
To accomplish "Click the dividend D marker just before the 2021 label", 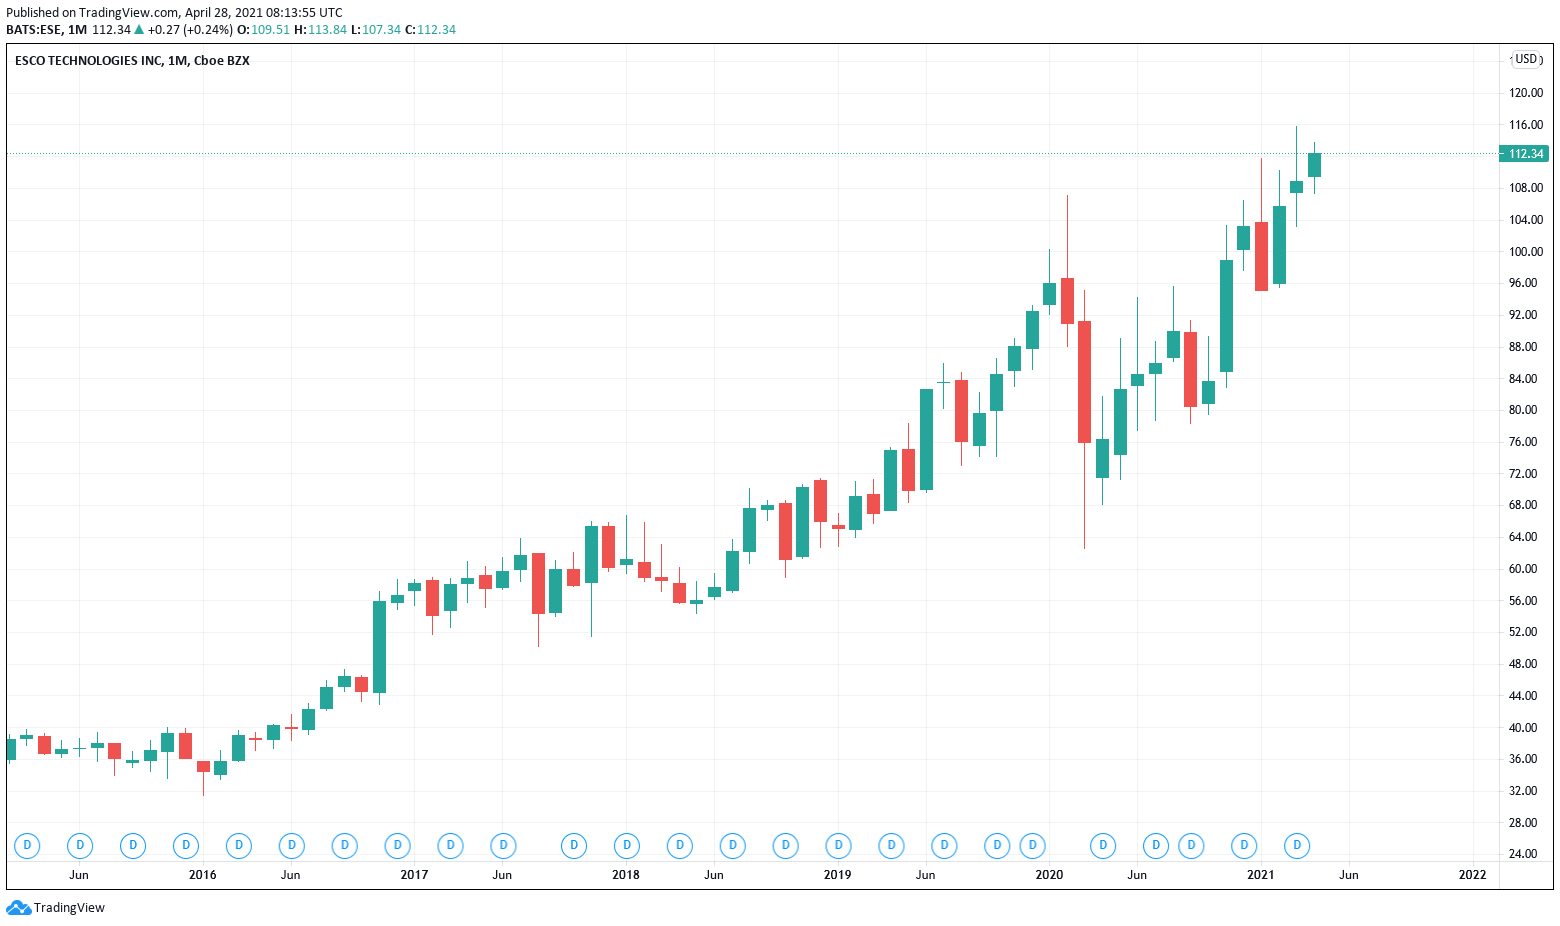I will [1244, 846].
